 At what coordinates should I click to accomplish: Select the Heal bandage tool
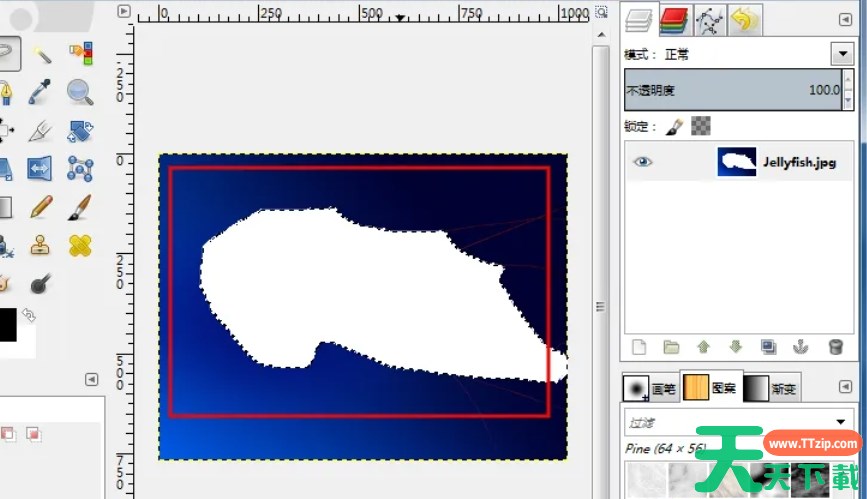tap(80, 245)
